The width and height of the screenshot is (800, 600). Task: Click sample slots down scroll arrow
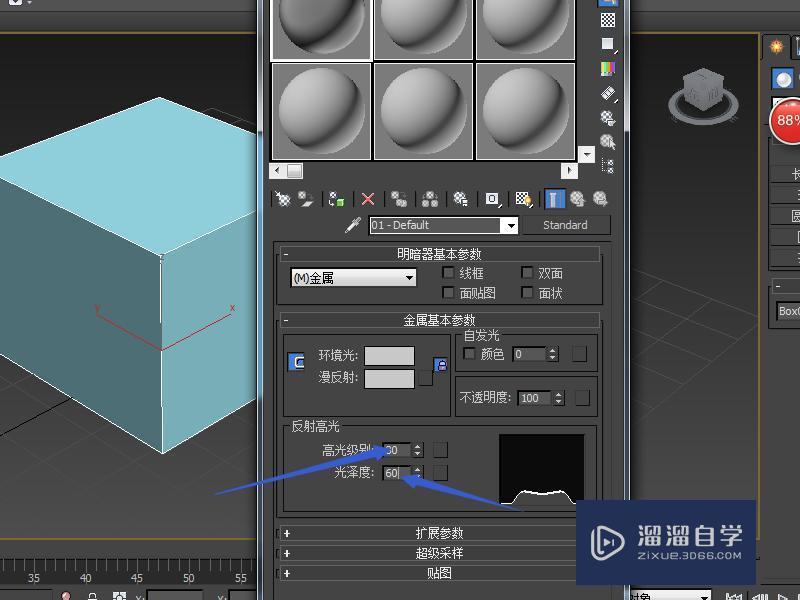coord(587,154)
